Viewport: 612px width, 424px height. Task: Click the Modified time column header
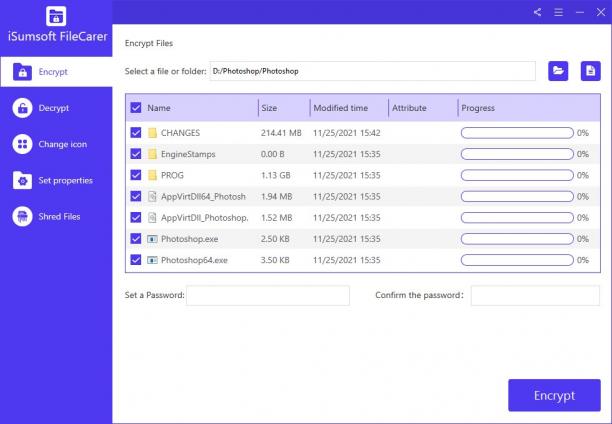tap(341, 108)
